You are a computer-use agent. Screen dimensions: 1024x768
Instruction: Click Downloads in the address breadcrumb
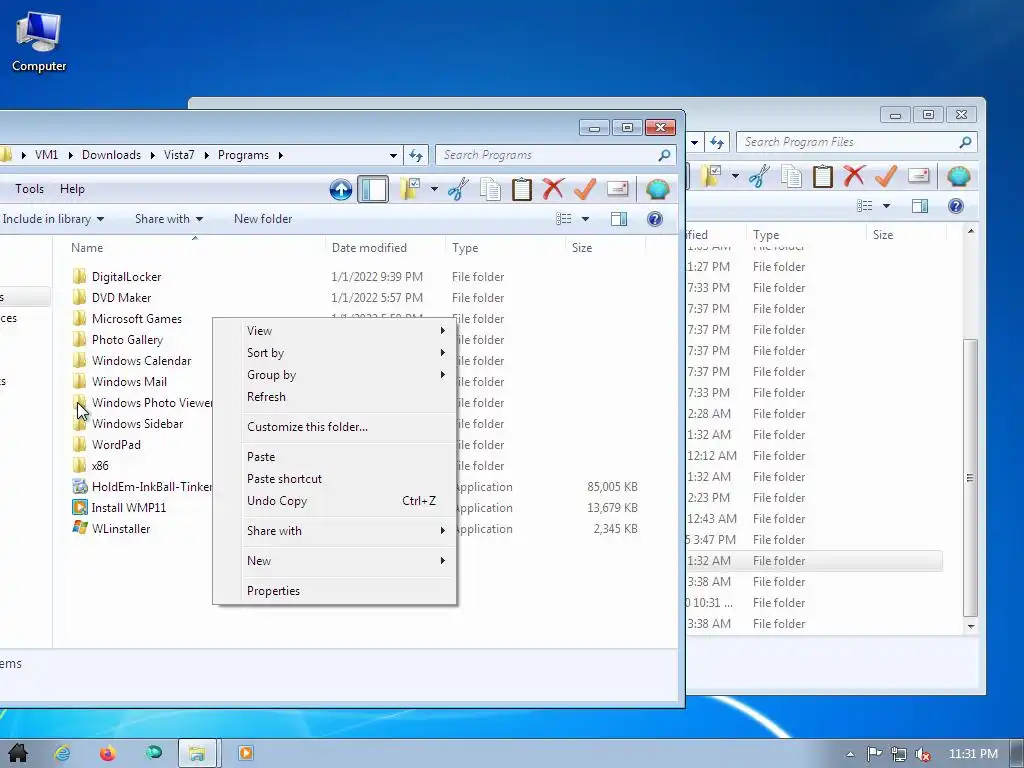pos(111,155)
